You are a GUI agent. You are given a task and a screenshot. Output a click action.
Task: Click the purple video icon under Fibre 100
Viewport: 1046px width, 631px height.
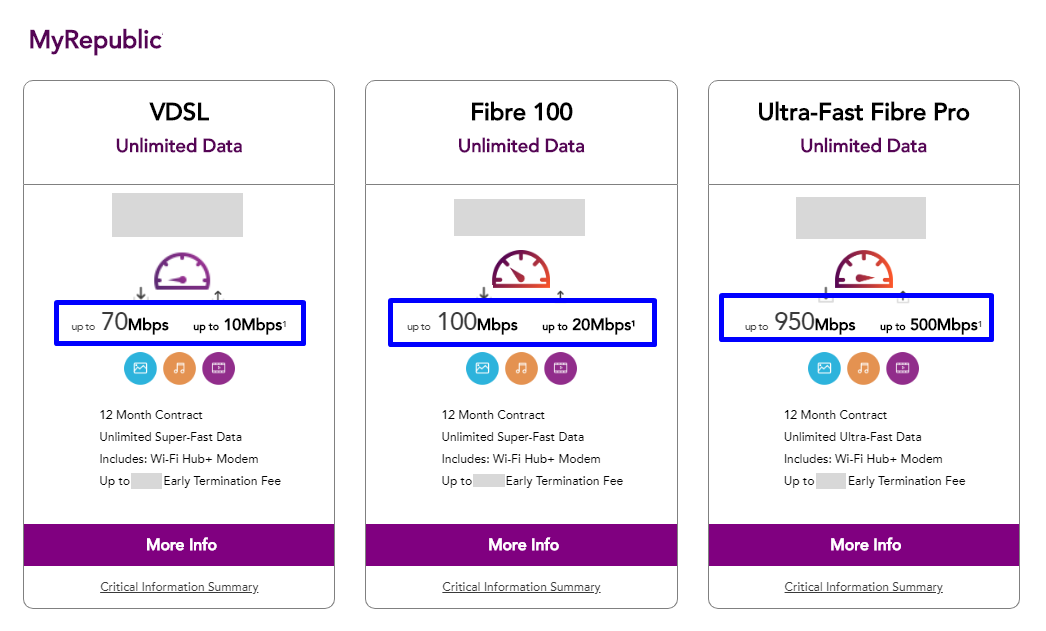[560, 368]
